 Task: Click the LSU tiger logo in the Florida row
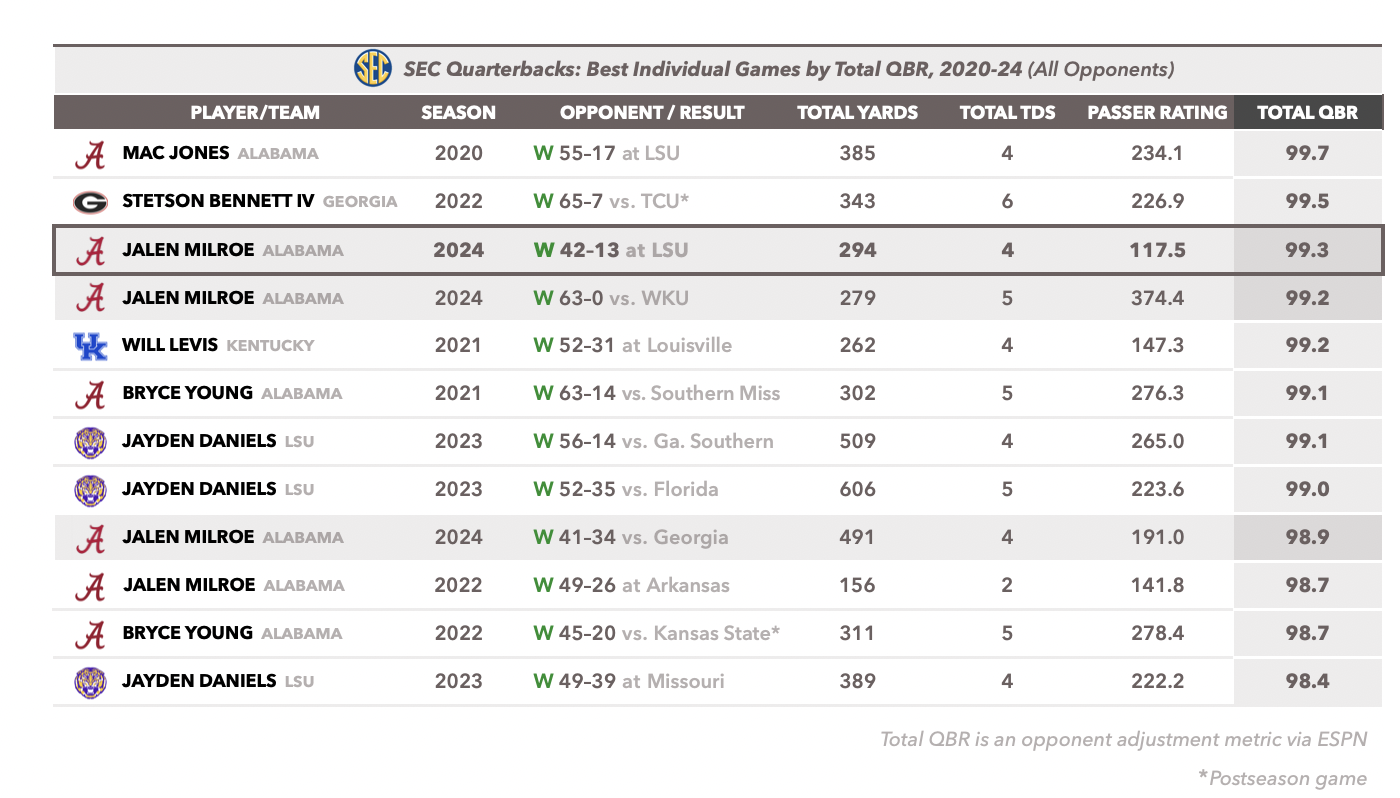click(91, 490)
